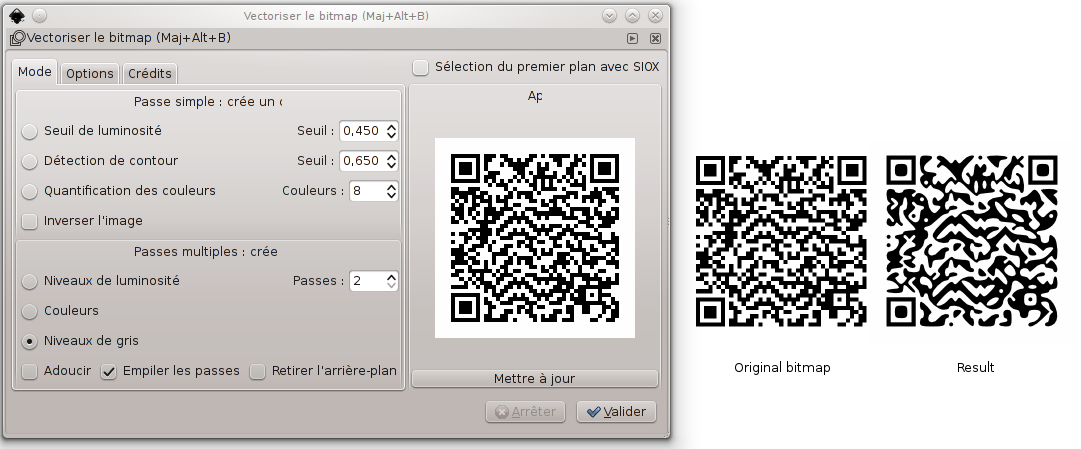Image resolution: width=1081 pixels, height=449 pixels.
Task: Switch to the Mode tab
Action: [34, 72]
